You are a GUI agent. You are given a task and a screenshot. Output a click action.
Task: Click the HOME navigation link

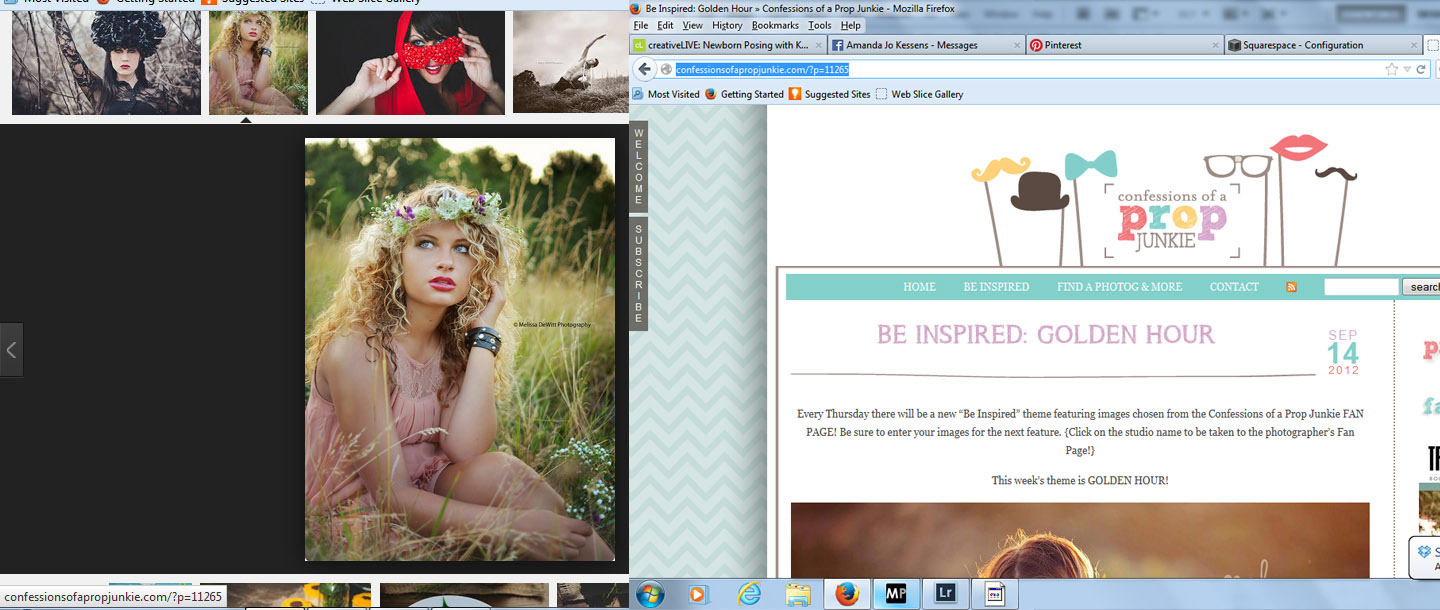point(919,287)
